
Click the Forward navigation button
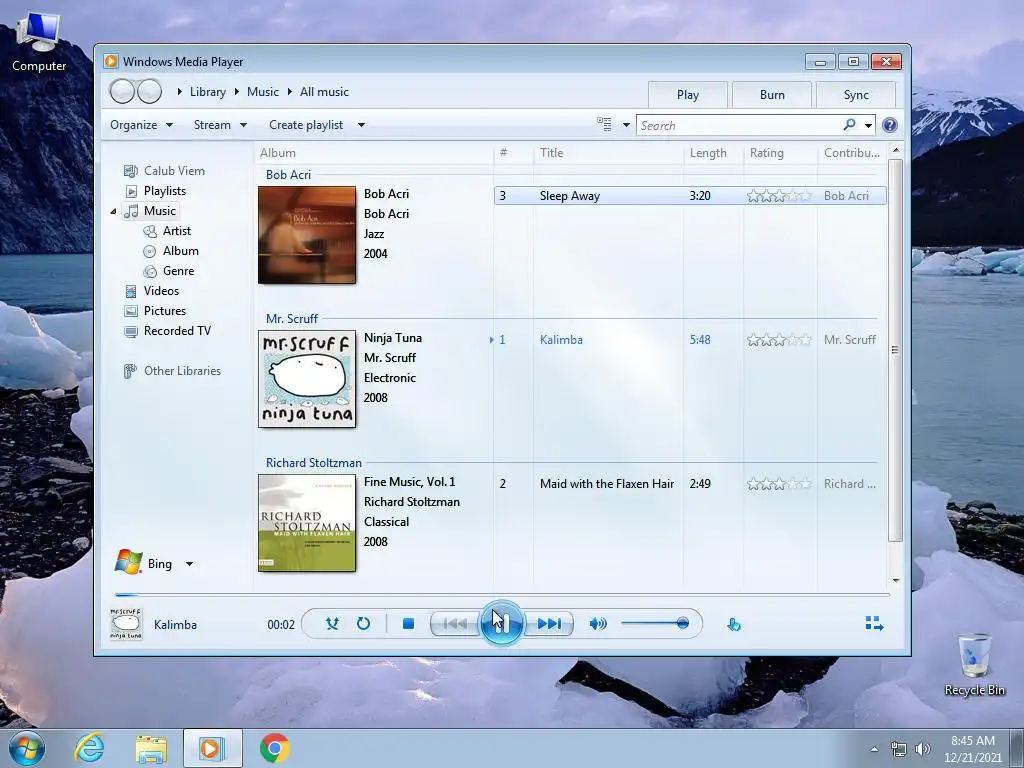point(150,91)
